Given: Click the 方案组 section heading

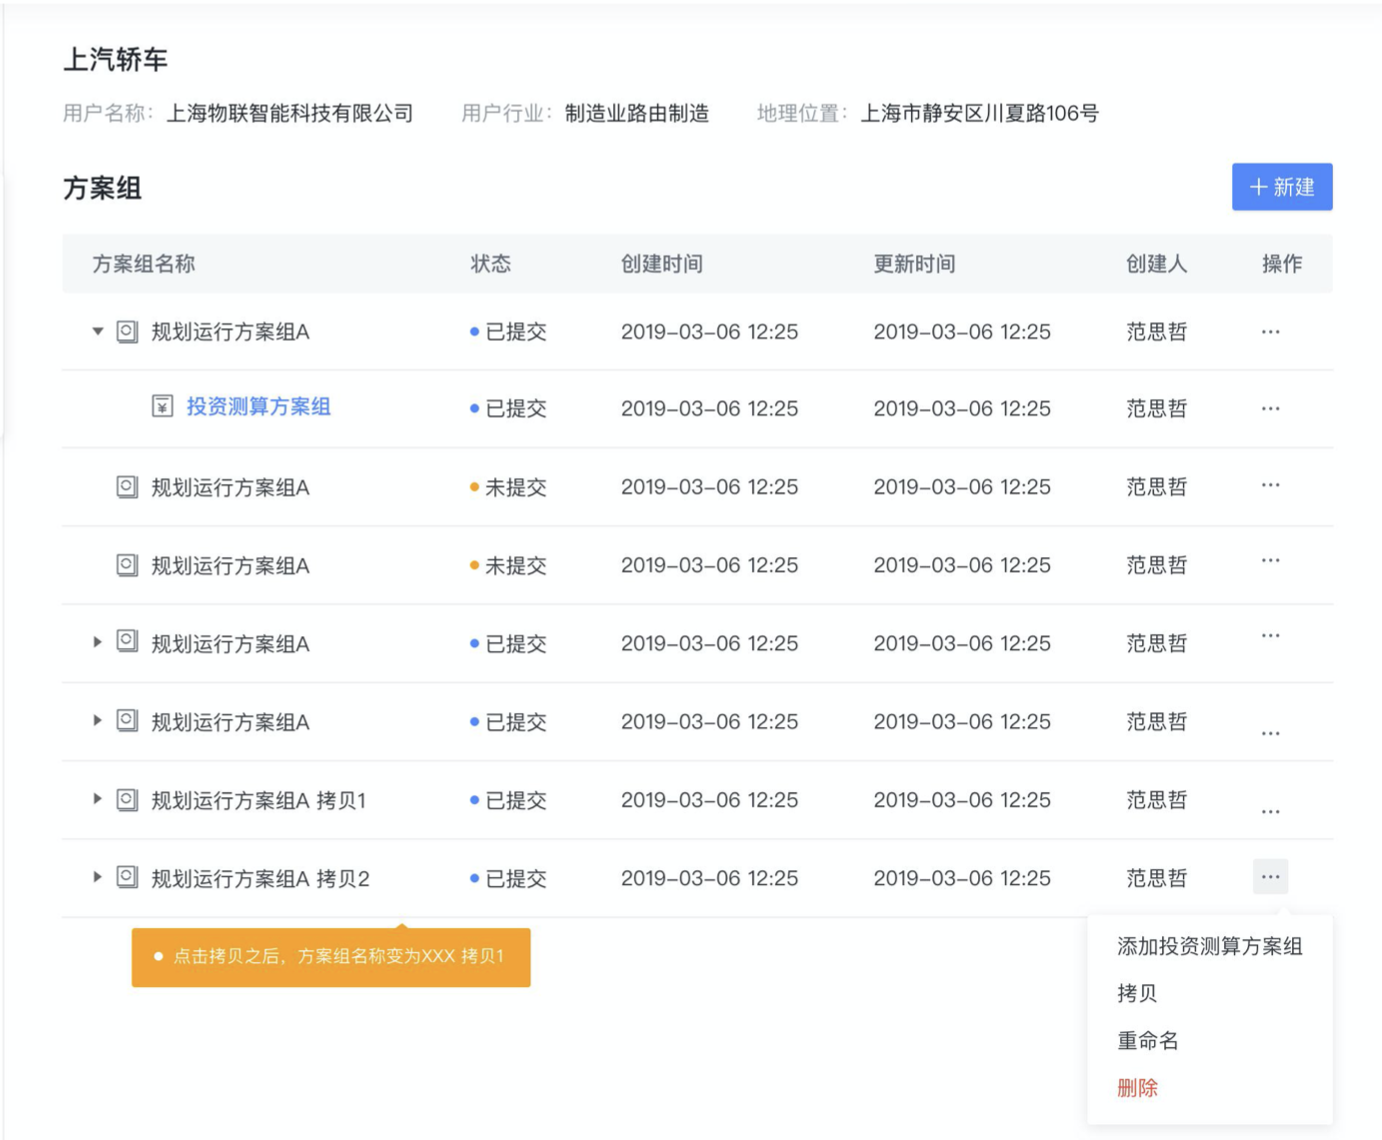Looking at the screenshot, I should tap(102, 188).
